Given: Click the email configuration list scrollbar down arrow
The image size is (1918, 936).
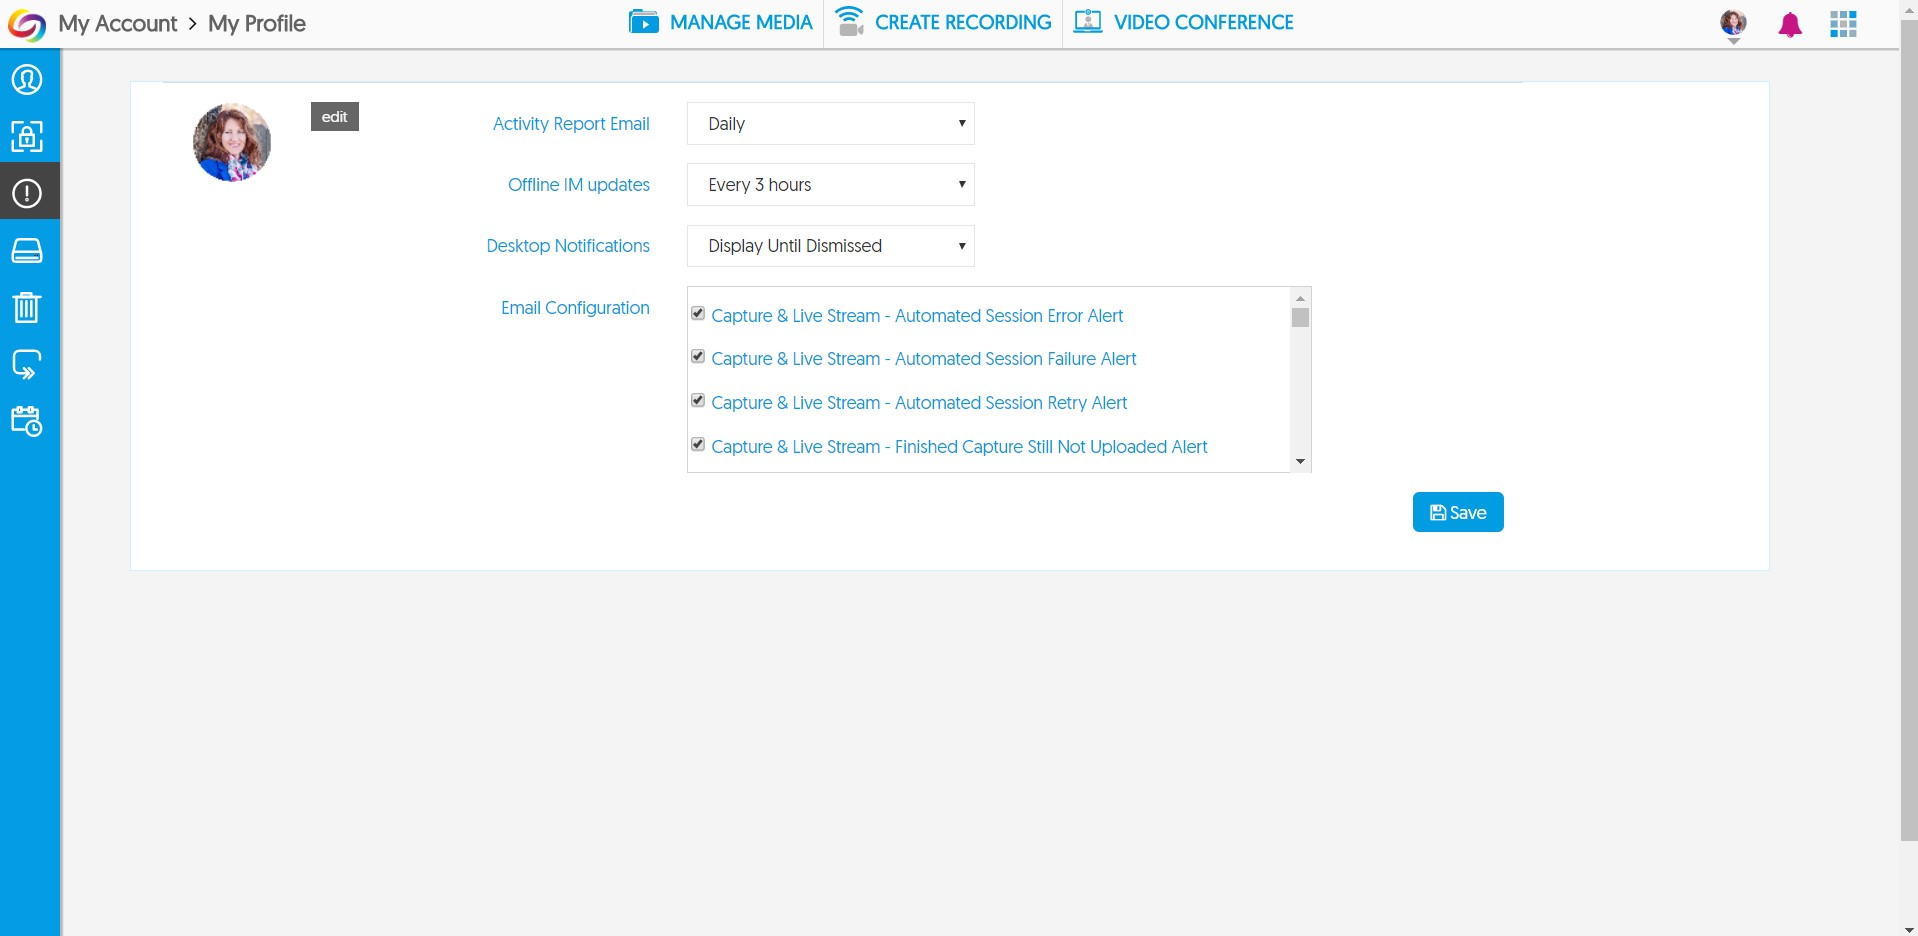Looking at the screenshot, I should (1300, 461).
